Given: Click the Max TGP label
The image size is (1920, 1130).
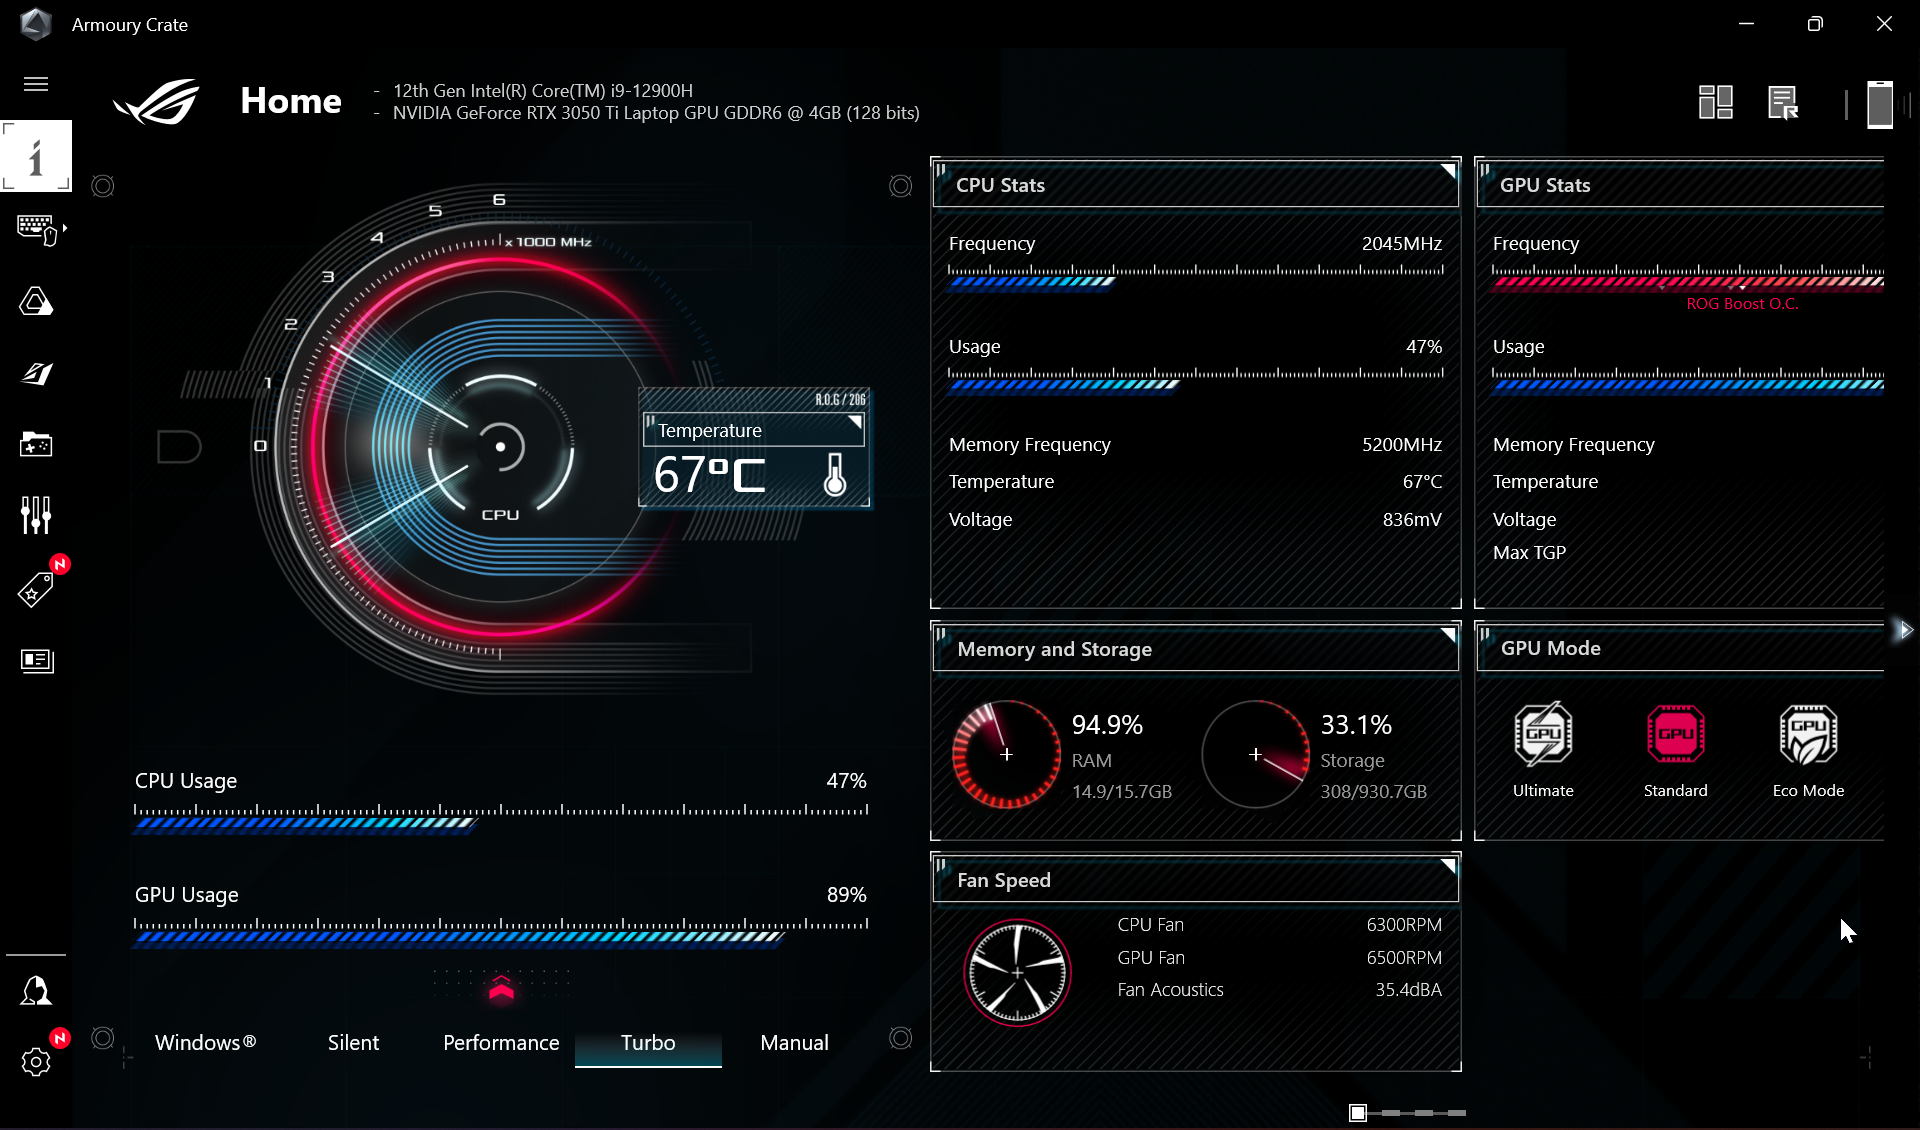Looking at the screenshot, I should point(1529,553).
